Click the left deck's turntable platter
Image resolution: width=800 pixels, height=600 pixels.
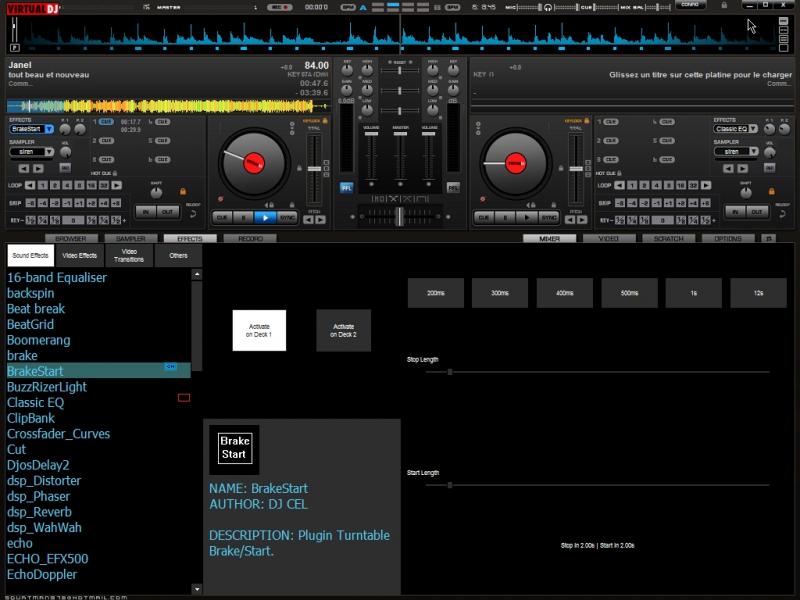pos(252,162)
